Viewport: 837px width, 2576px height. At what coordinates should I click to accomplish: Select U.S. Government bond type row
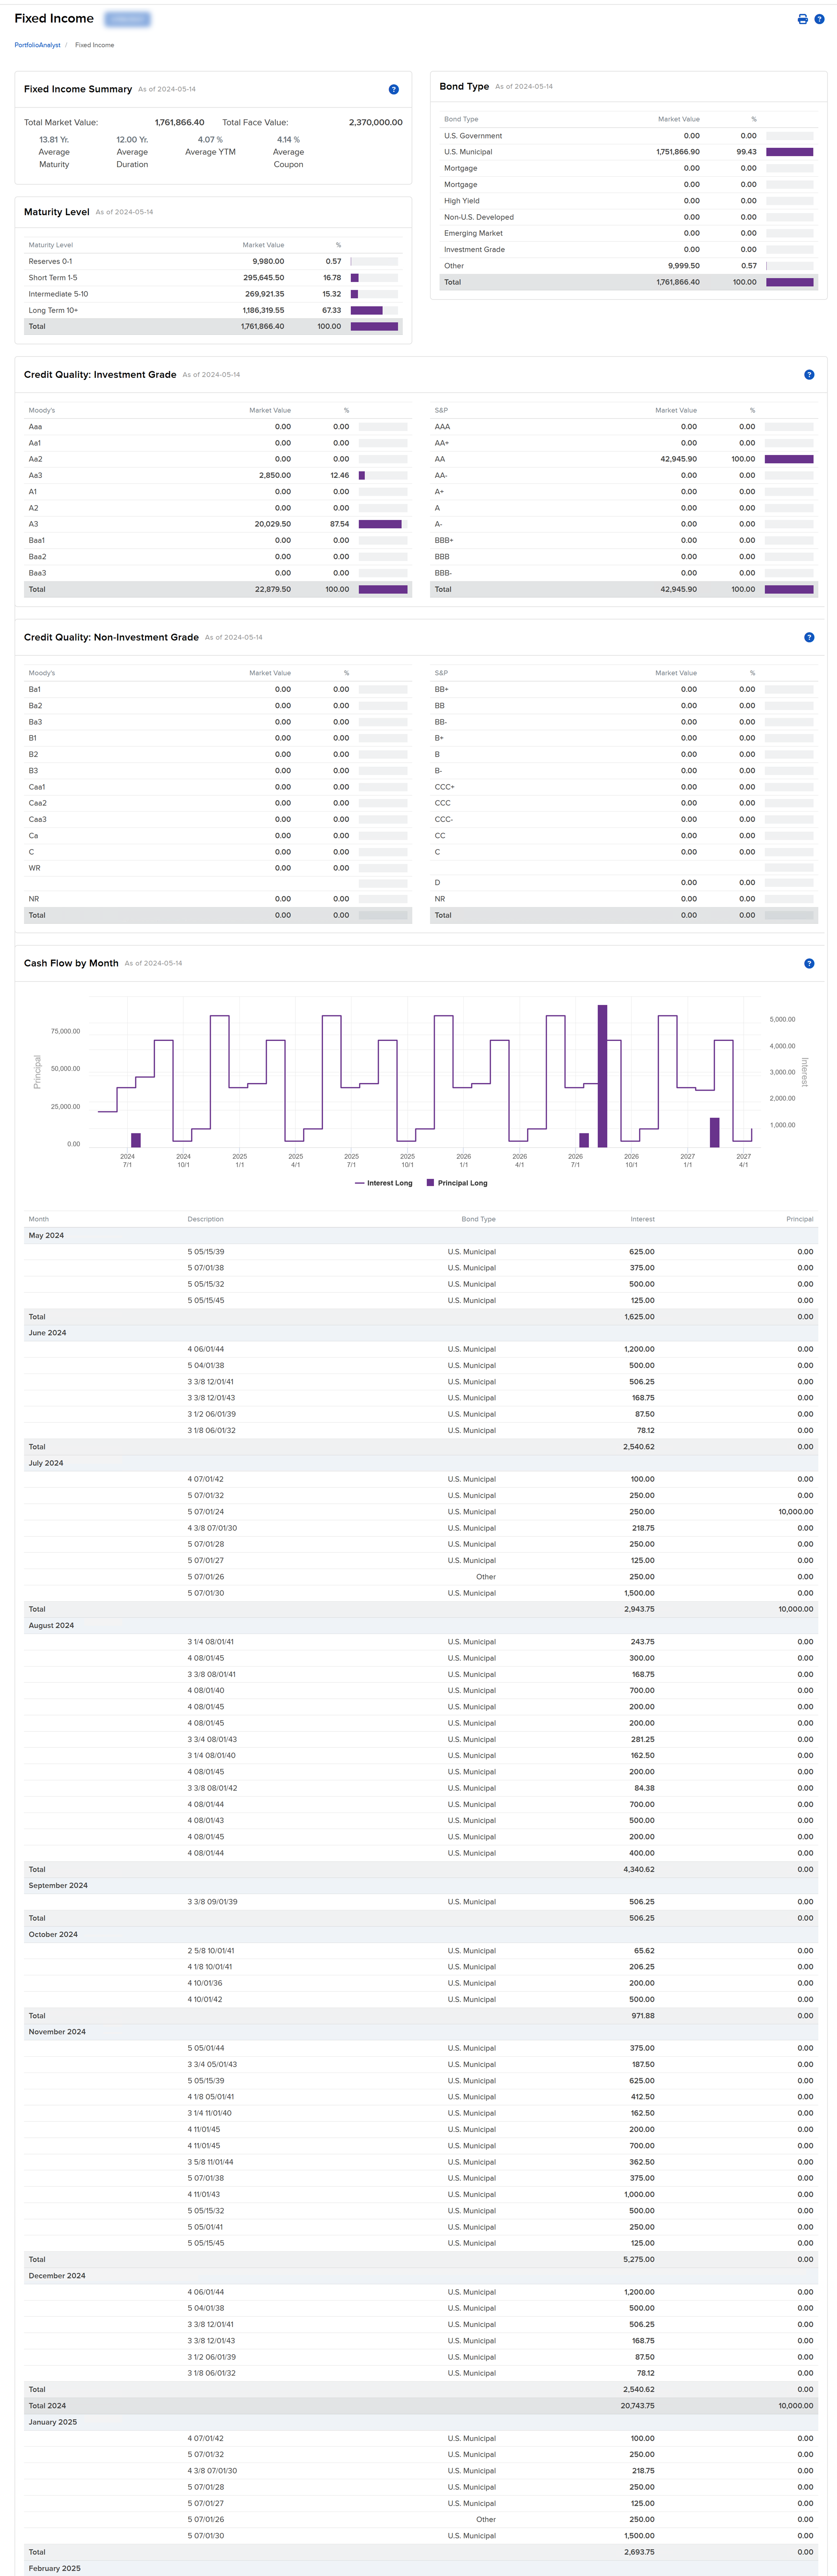click(x=628, y=136)
